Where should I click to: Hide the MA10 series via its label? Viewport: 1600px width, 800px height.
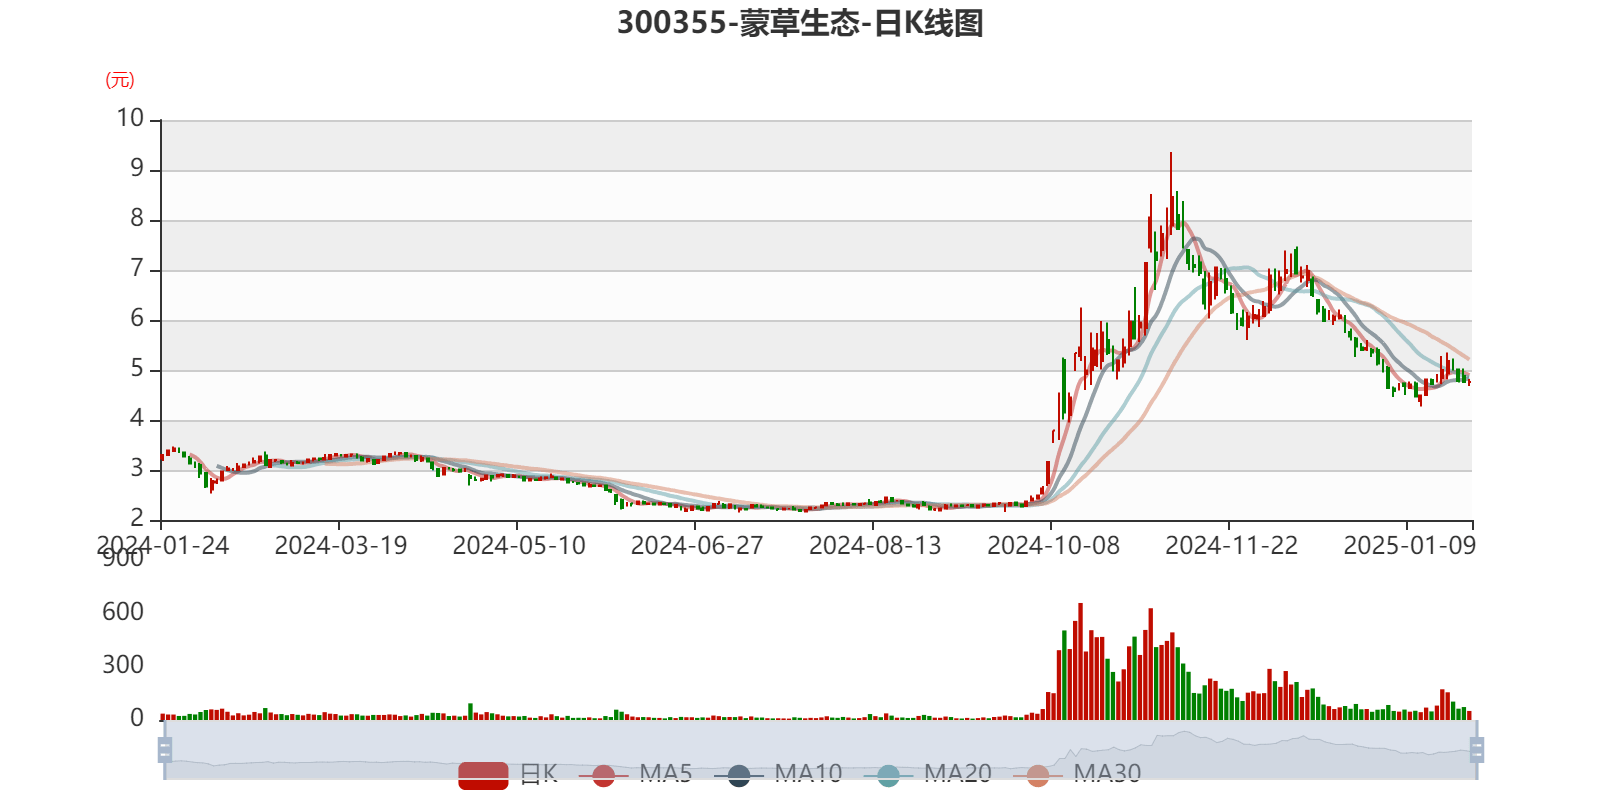coord(808,773)
